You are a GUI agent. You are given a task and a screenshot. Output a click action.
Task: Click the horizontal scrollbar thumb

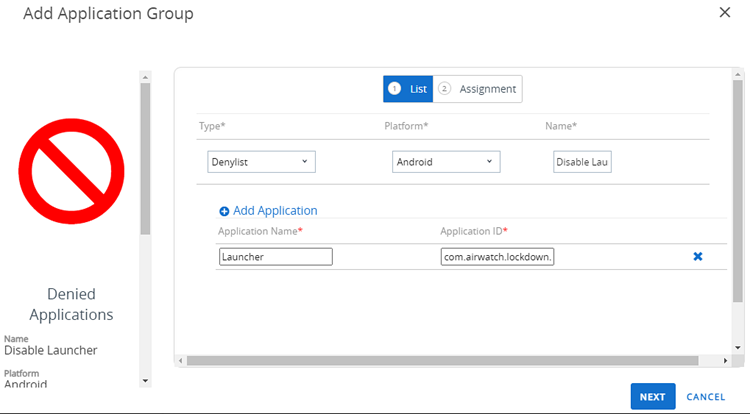tap(442, 360)
